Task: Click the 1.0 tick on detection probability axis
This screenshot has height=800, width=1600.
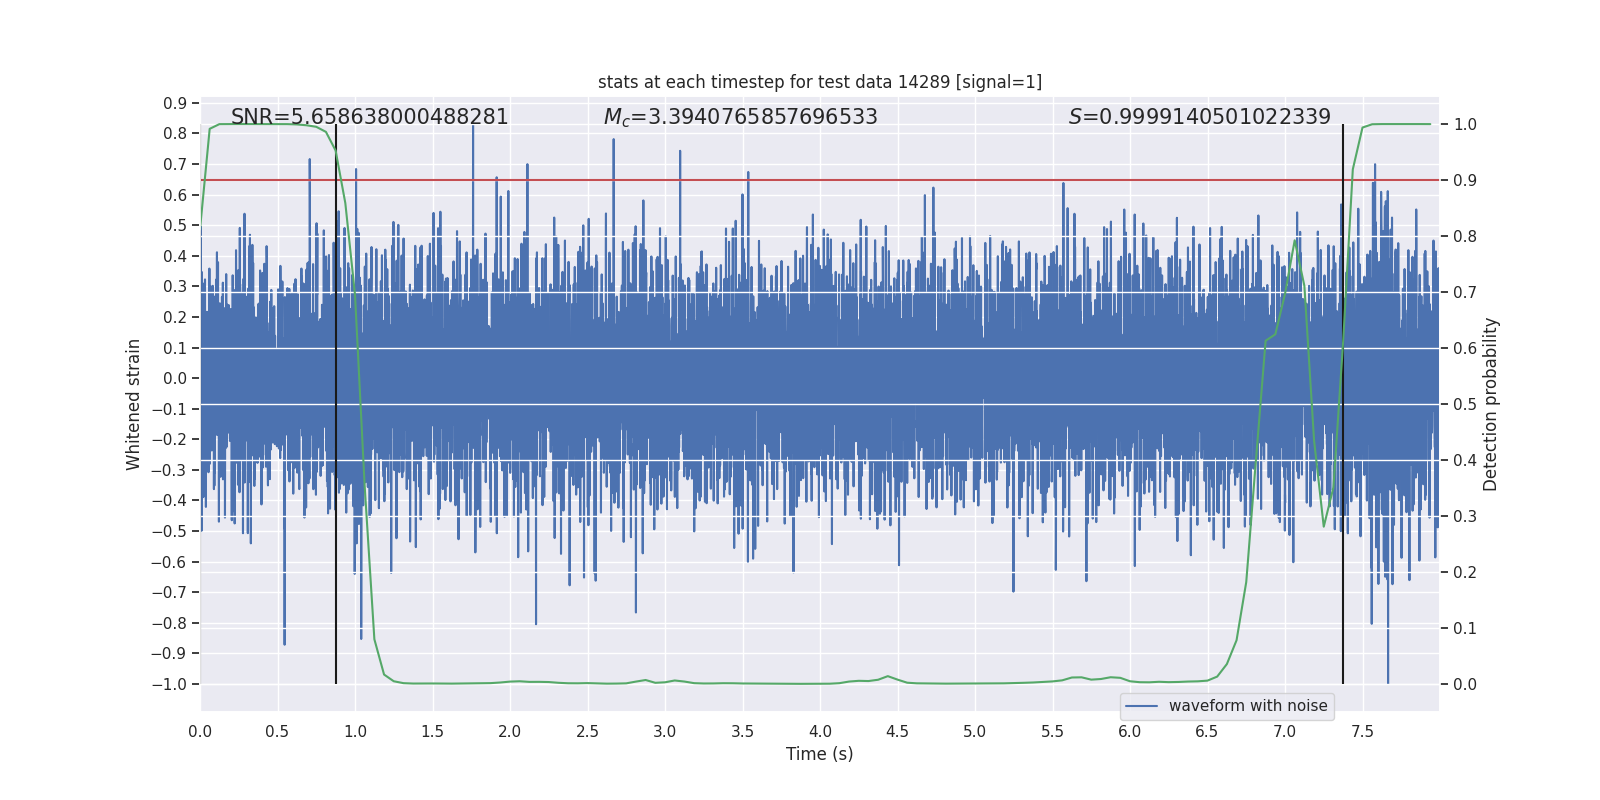Action: [1465, 124]
